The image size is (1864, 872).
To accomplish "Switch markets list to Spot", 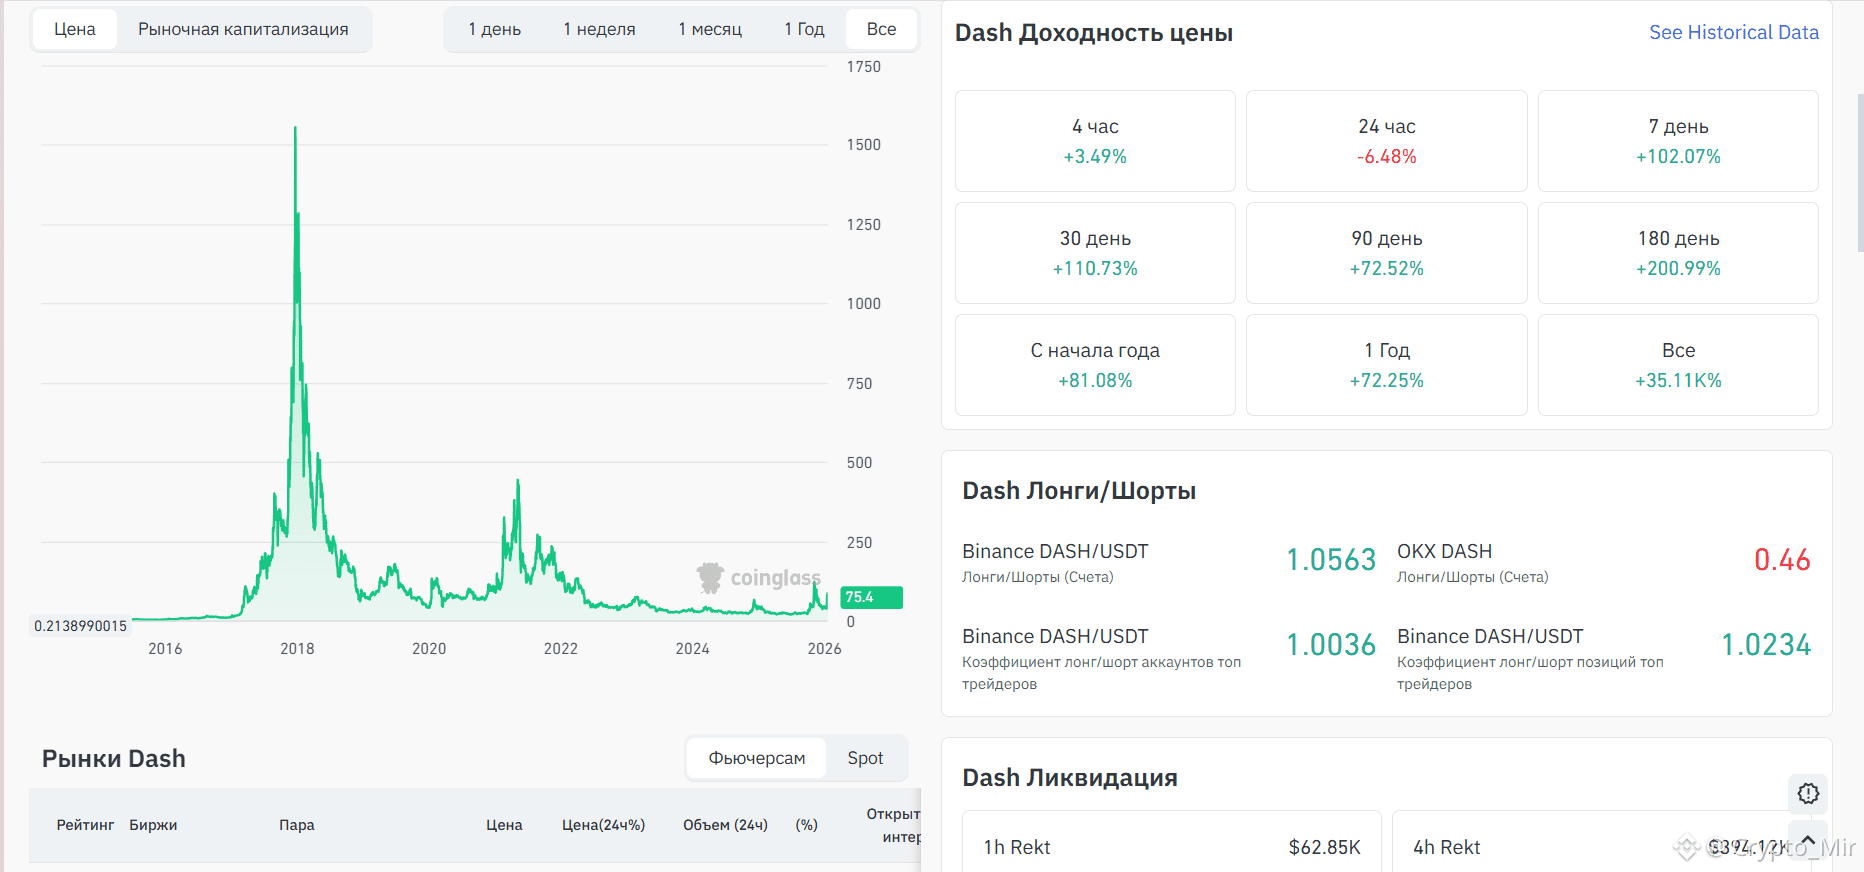I will click(x=865, y=758).
